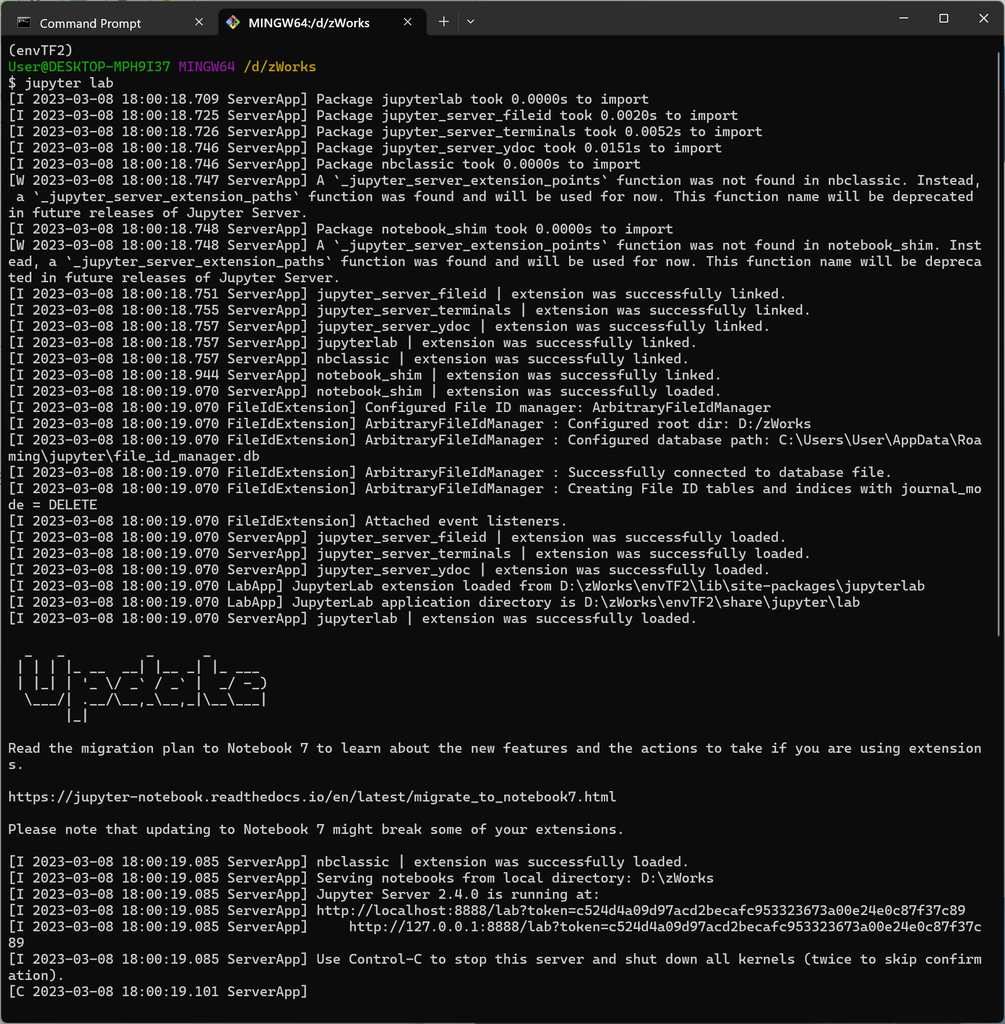Screen dimensions: 1005x1024
Task: Click 'Jupyter Server 2.4.0 is running at:' line
Action: click(x=303, y=894)
